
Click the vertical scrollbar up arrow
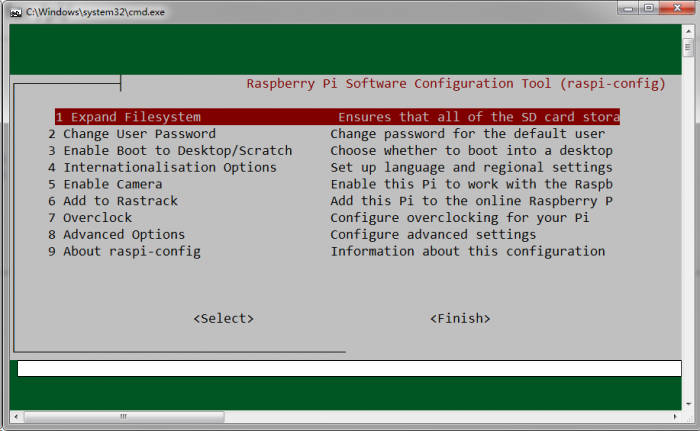click(x=688, y=31)
